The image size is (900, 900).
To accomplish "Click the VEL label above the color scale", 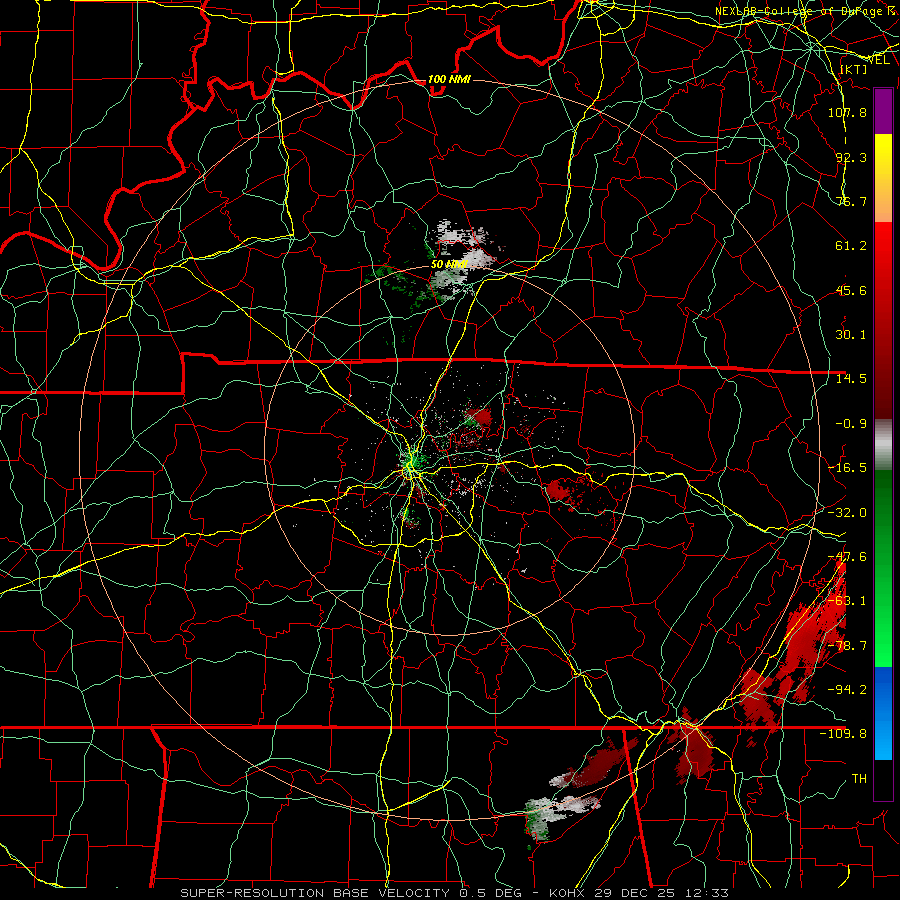I will tap(879, 60).
